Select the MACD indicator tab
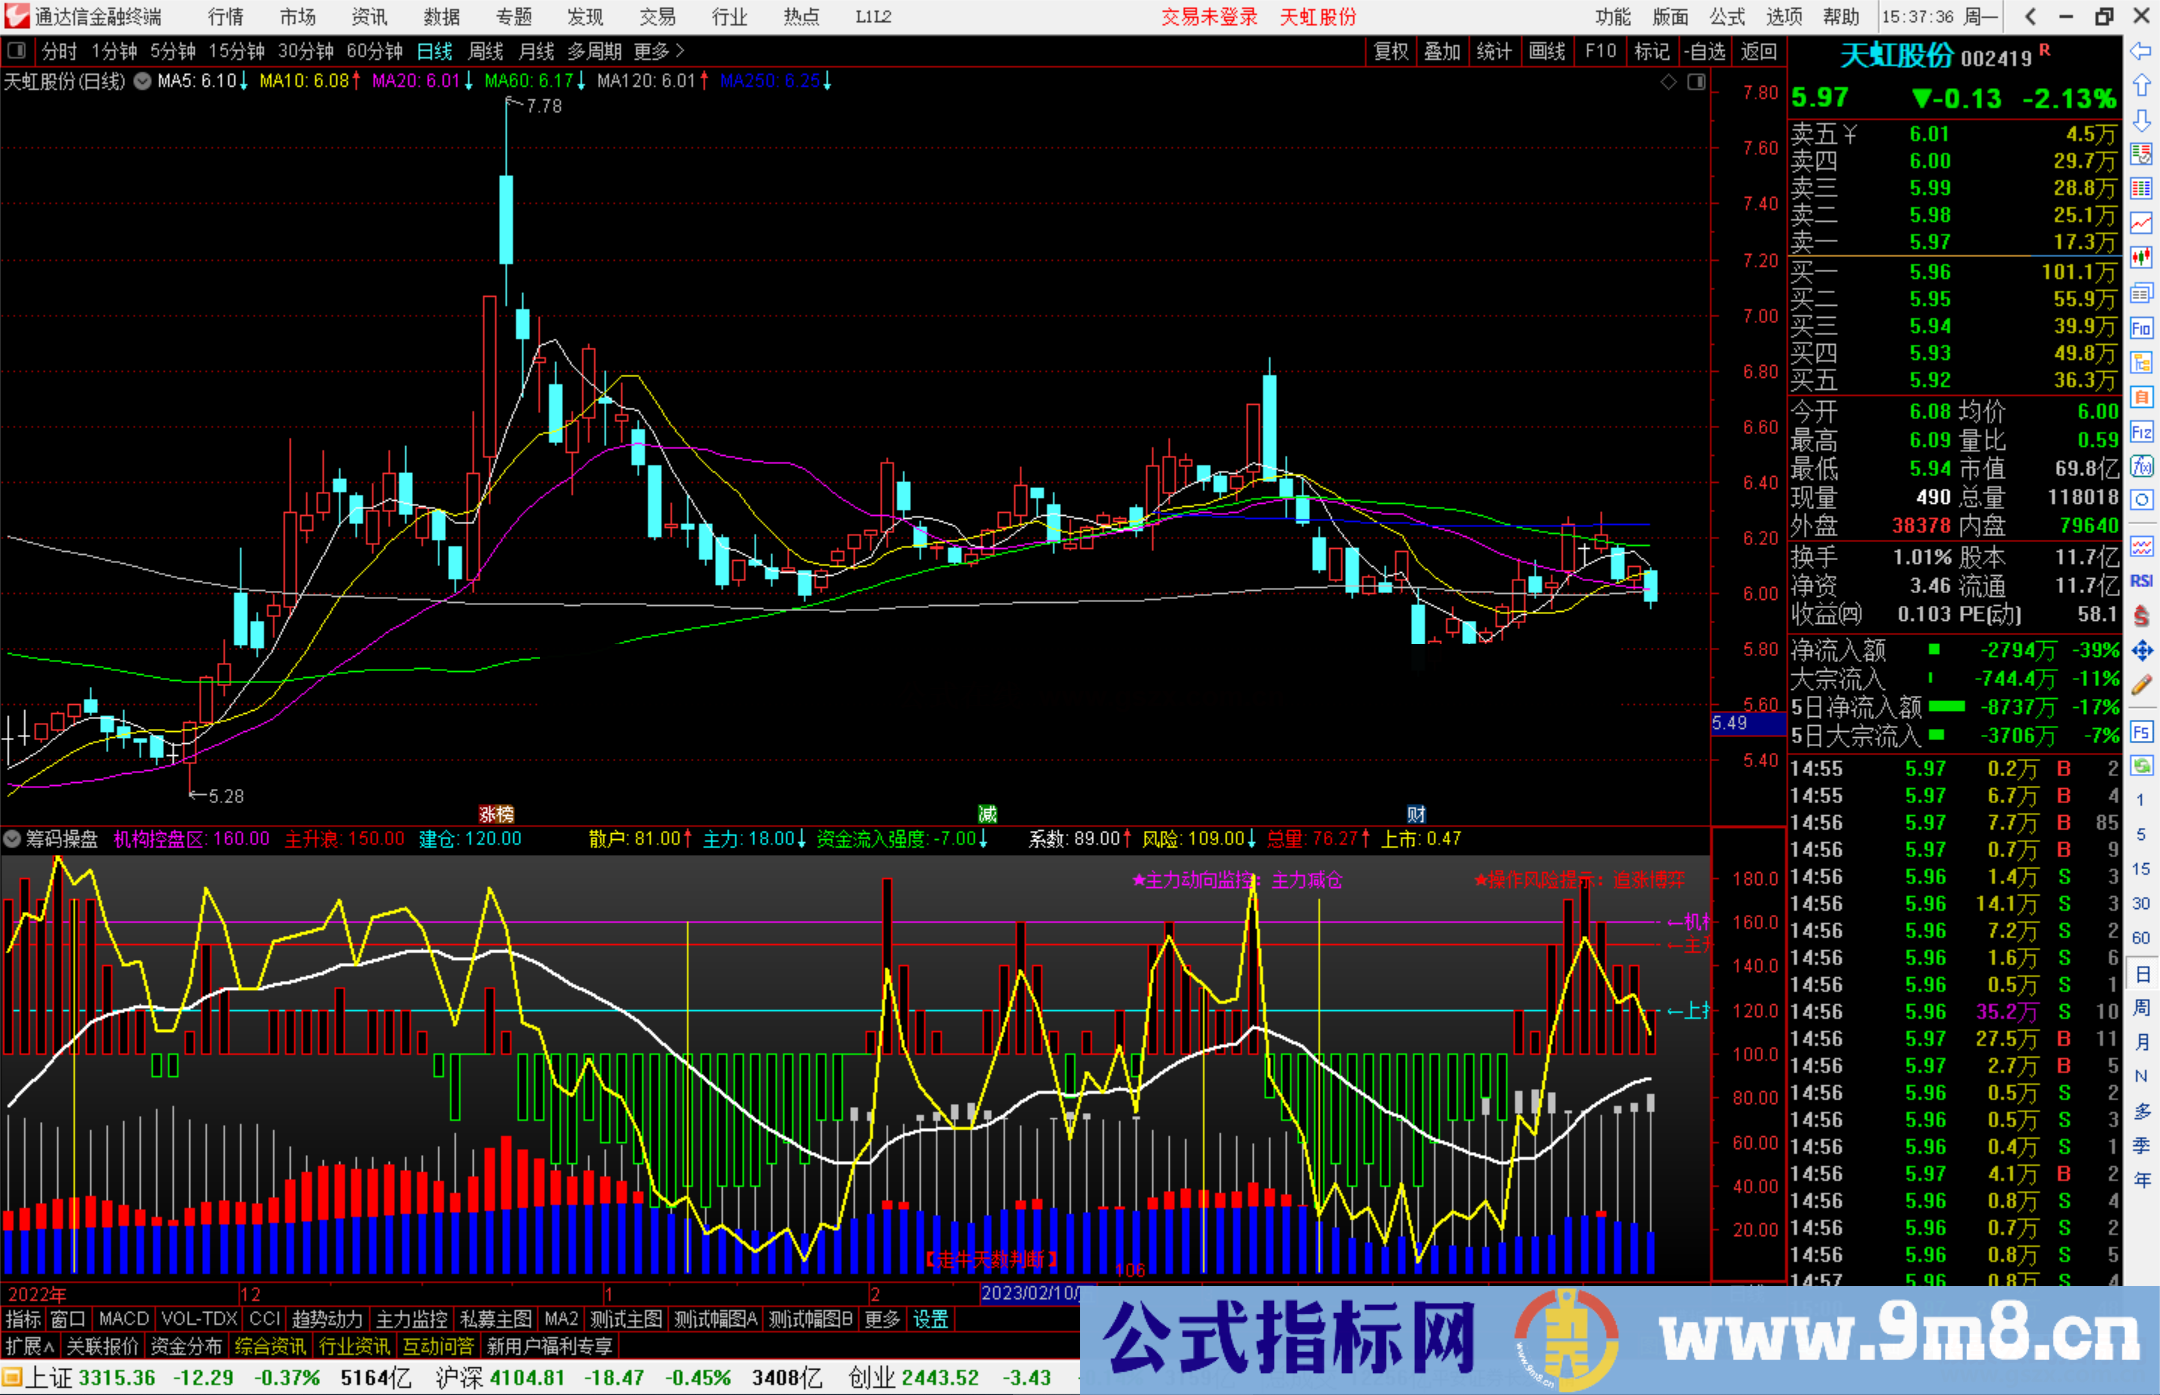This screenshot has width=2160, height=1395. [x=124, y=1319]
